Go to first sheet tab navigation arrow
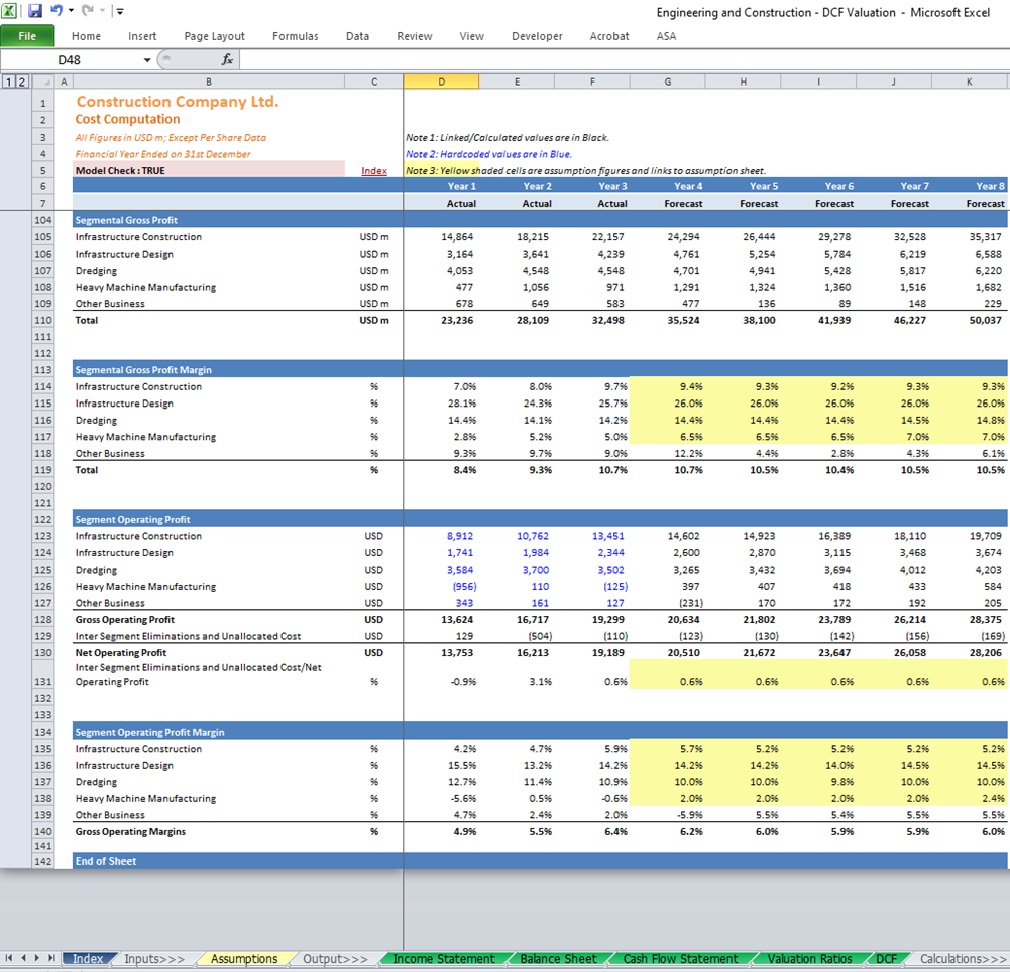 9,958
